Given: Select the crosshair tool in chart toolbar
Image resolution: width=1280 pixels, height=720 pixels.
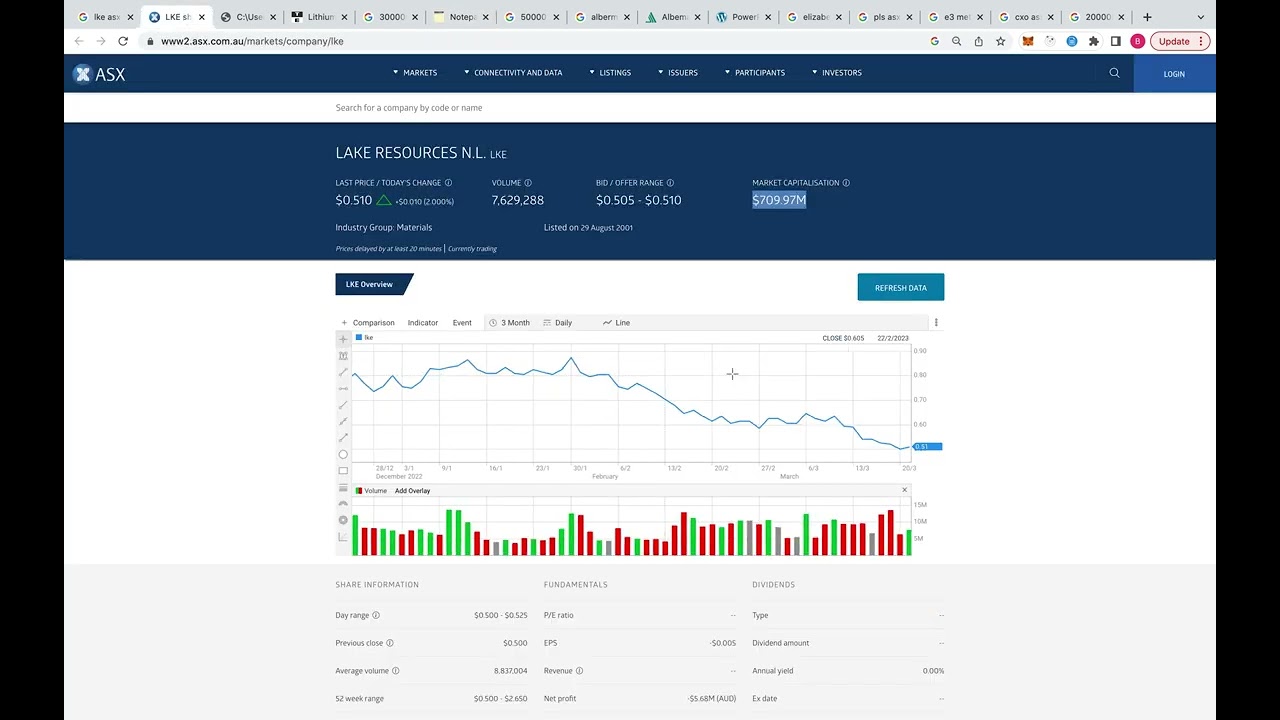Looking at the screenshot, I should pos(343,339).
